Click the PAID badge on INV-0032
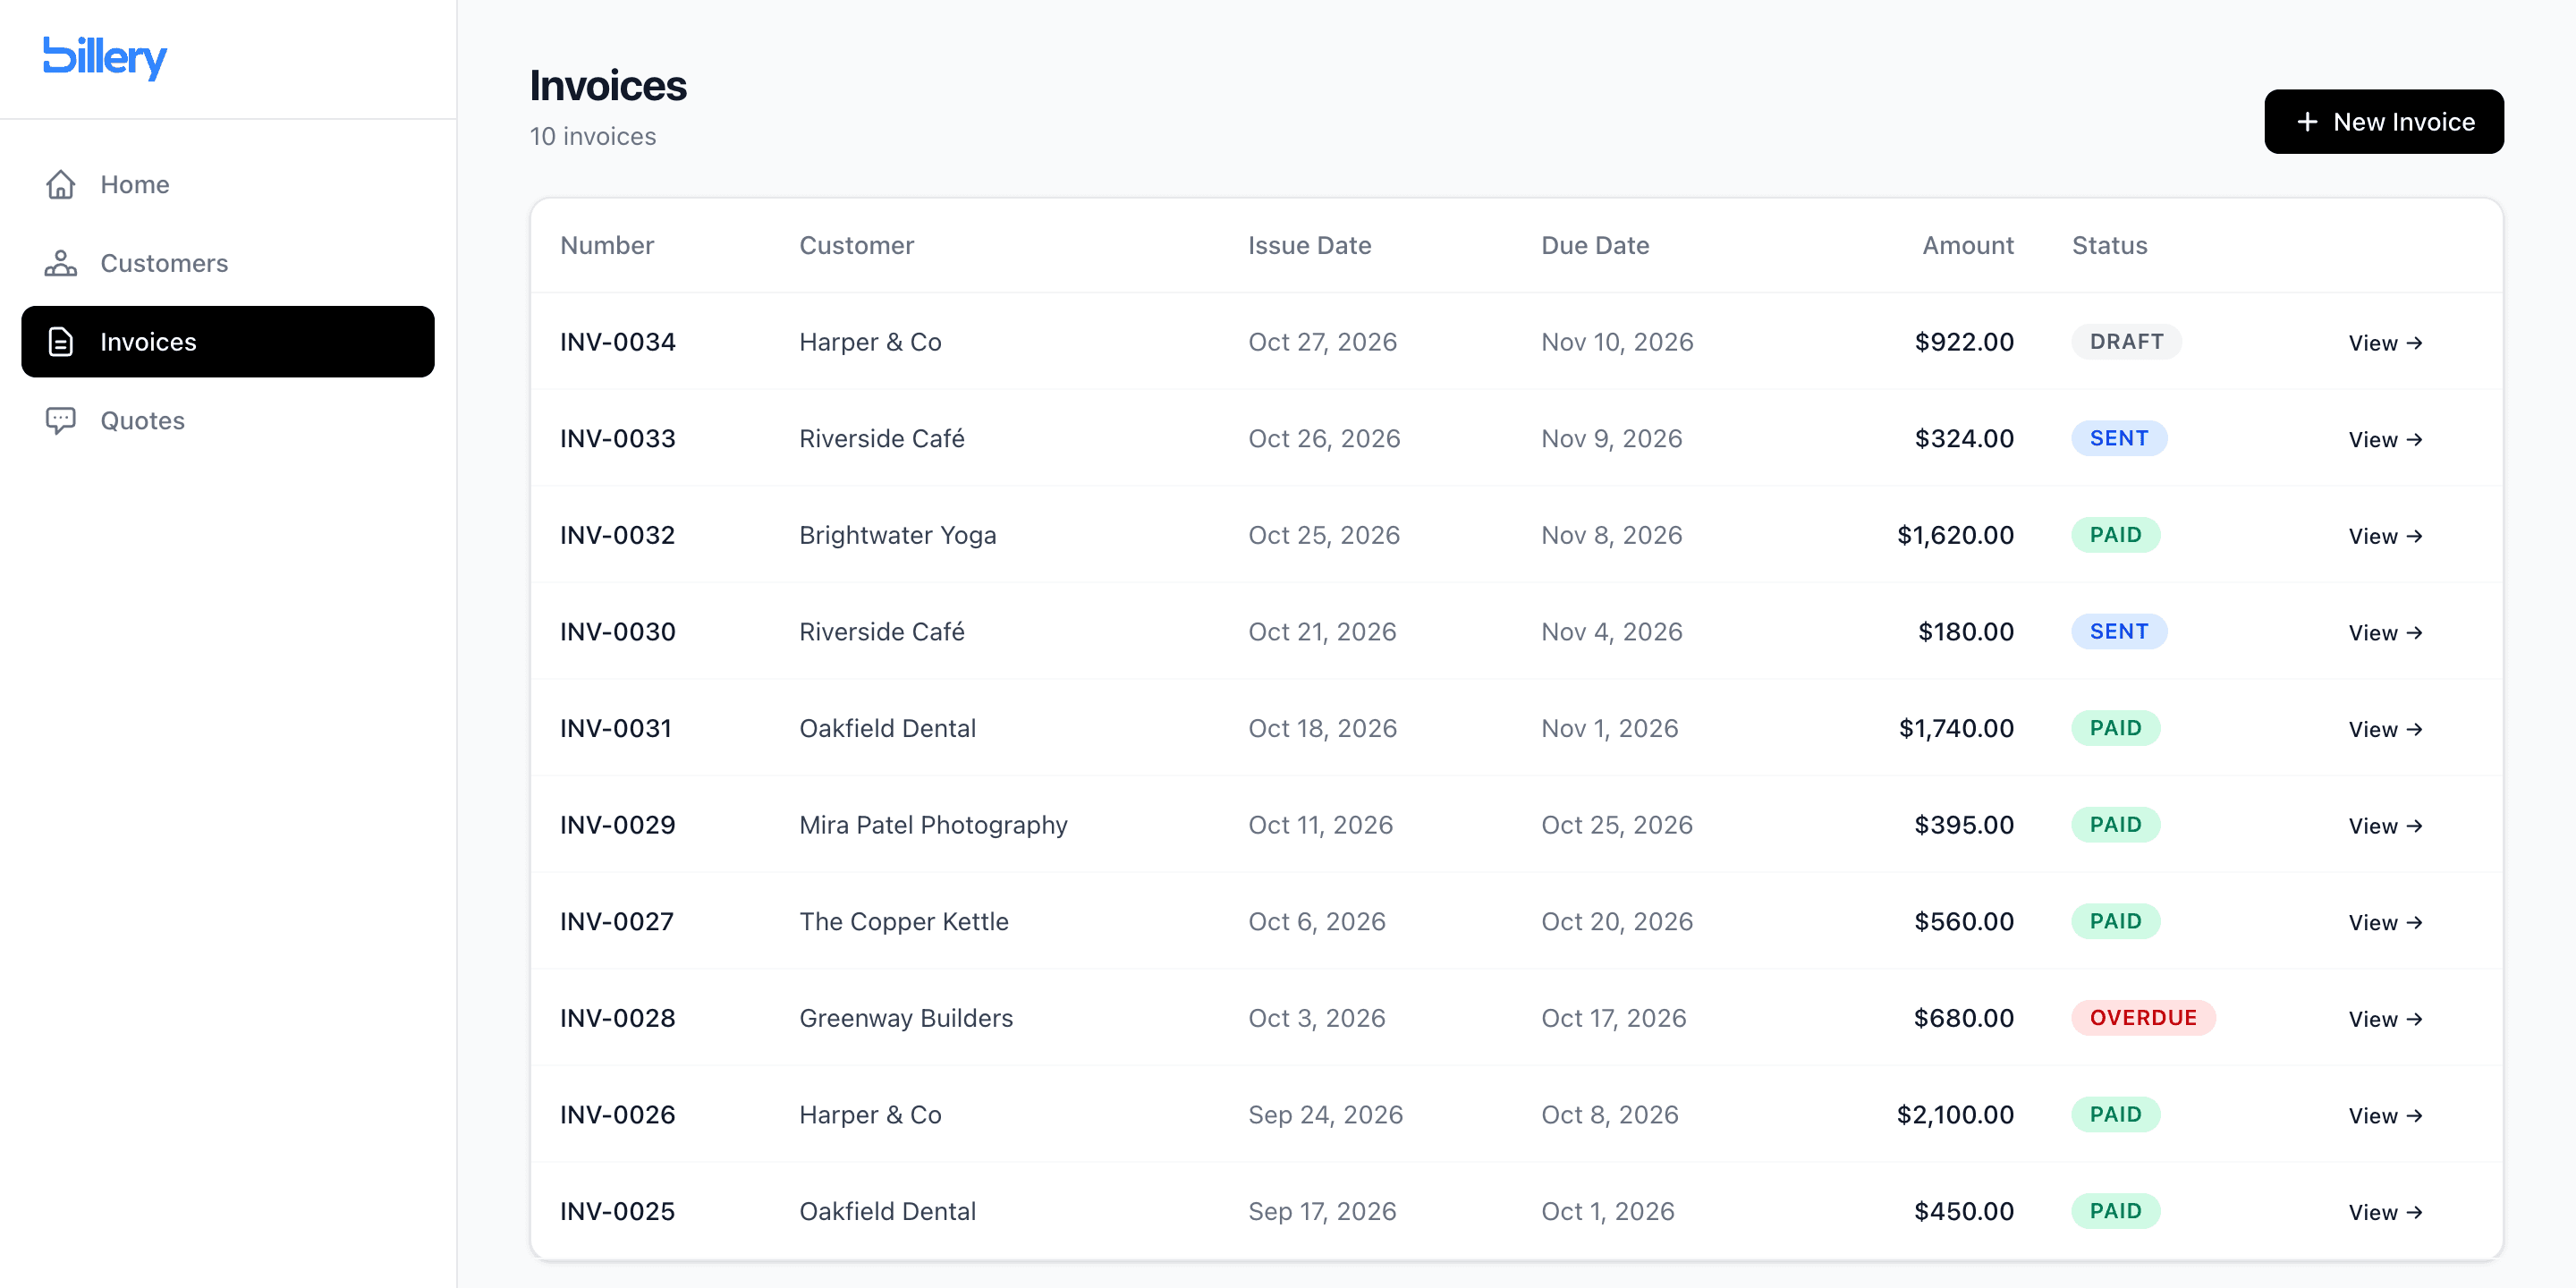 2116,535
